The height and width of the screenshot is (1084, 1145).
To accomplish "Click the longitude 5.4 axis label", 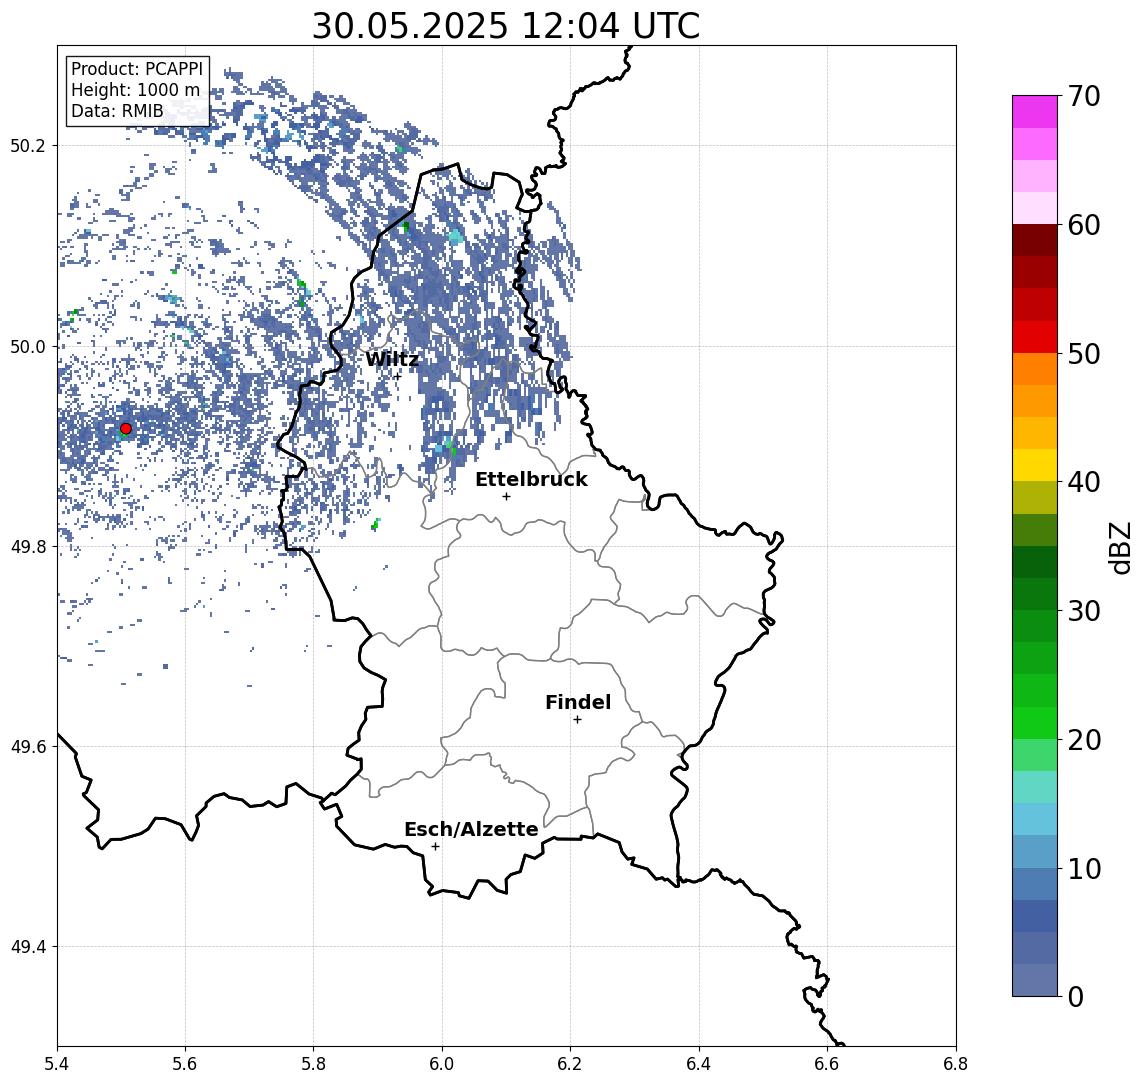I will click(x=58, y=1064).
